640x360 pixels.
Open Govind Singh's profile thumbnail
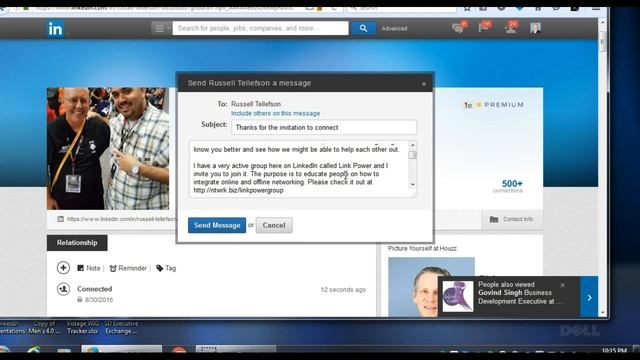coord(458,297)
